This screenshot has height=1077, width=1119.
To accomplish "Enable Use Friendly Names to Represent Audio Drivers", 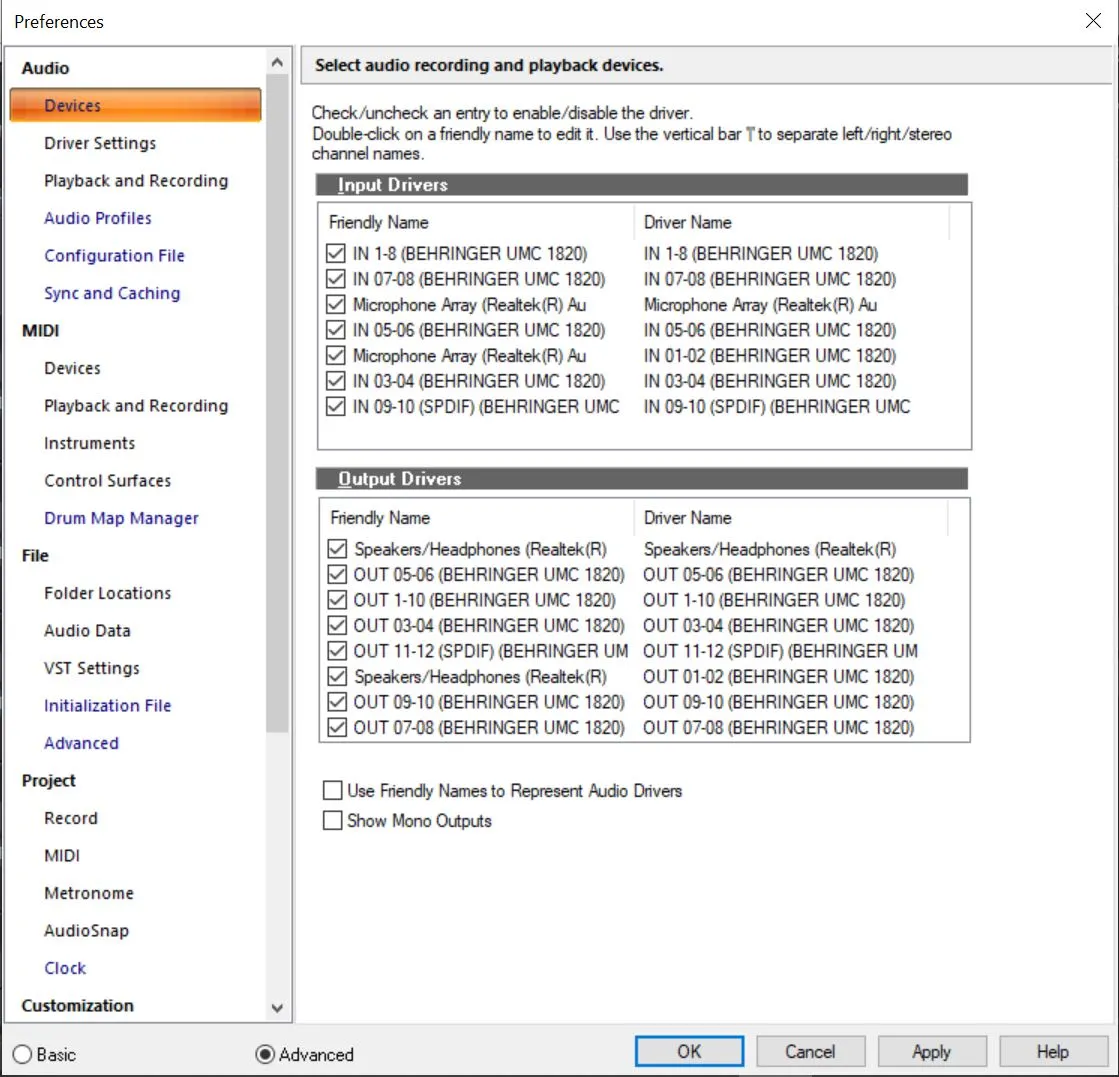I will tap(333, 790).
